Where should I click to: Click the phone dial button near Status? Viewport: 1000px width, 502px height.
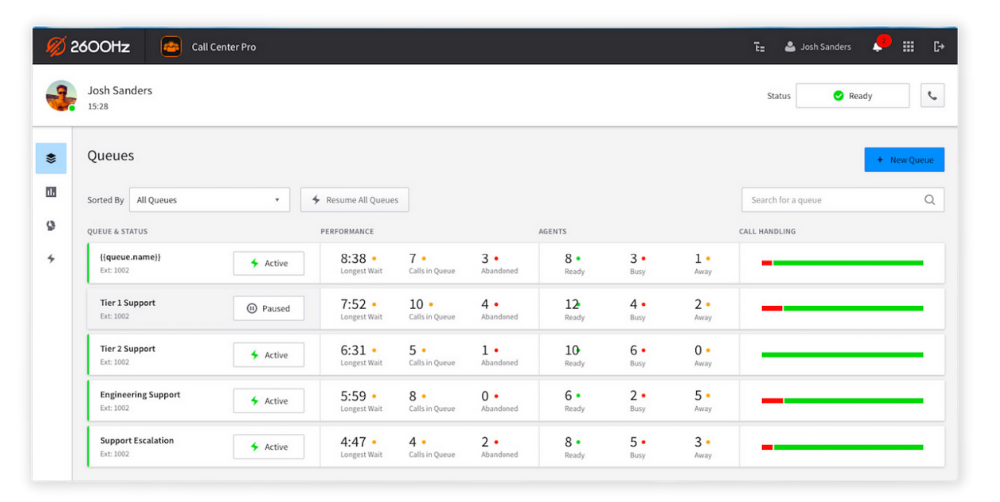(x=932, y=96)
